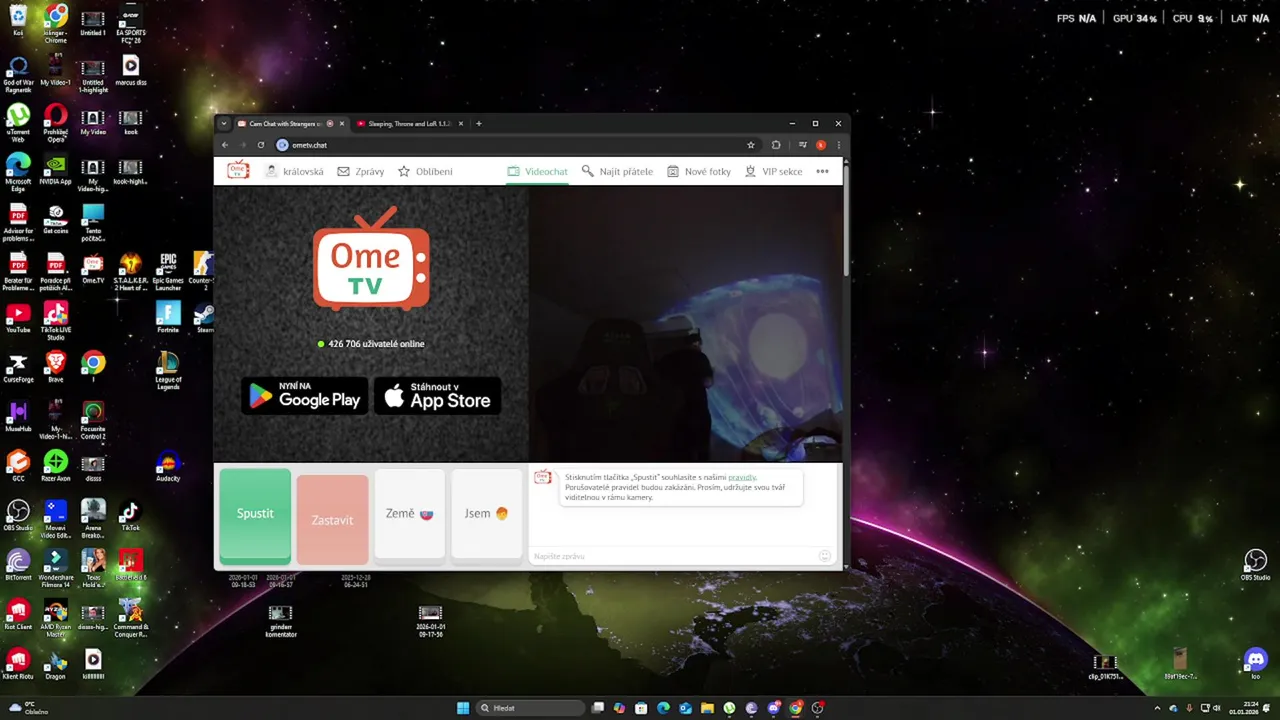Image resolution: width=1280 pixels, height=720 pixels.
Task: Open Epic Games Launcher desktop shortcut
Action: point(168,272)
